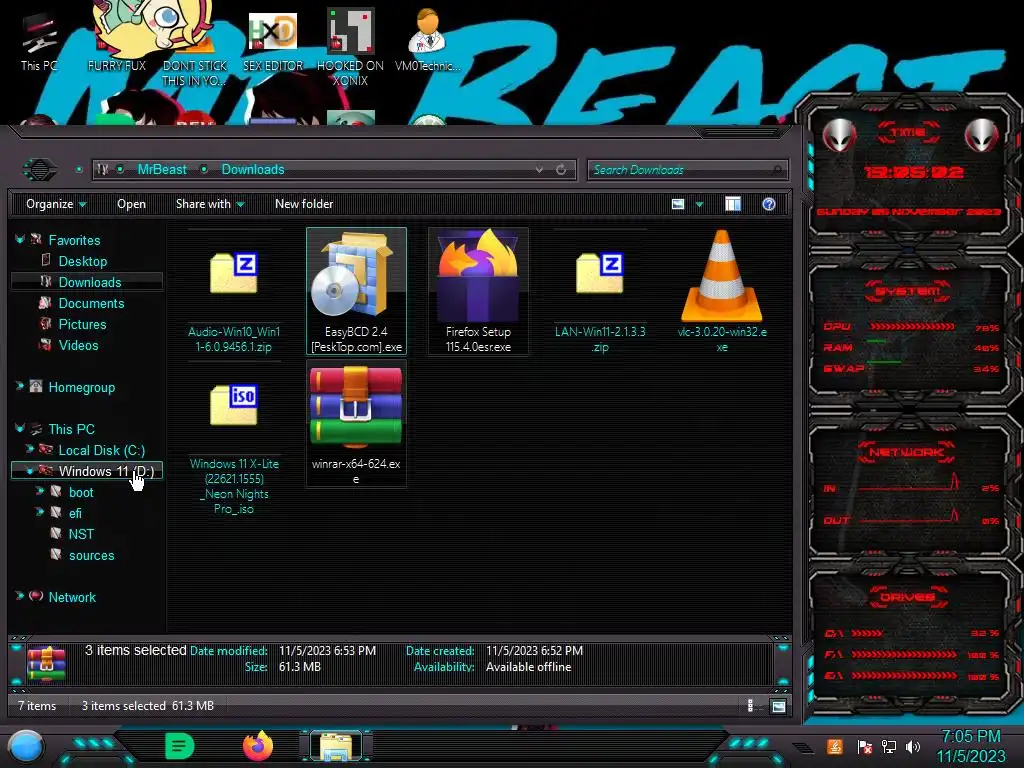Expand the Network tree node
Screen dimensions: 1024x768
(20, 596)
